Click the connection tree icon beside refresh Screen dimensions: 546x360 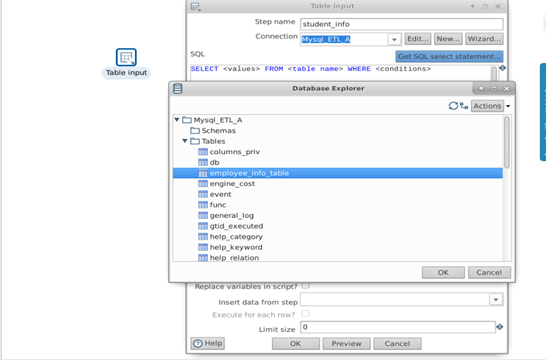[464, 106]
